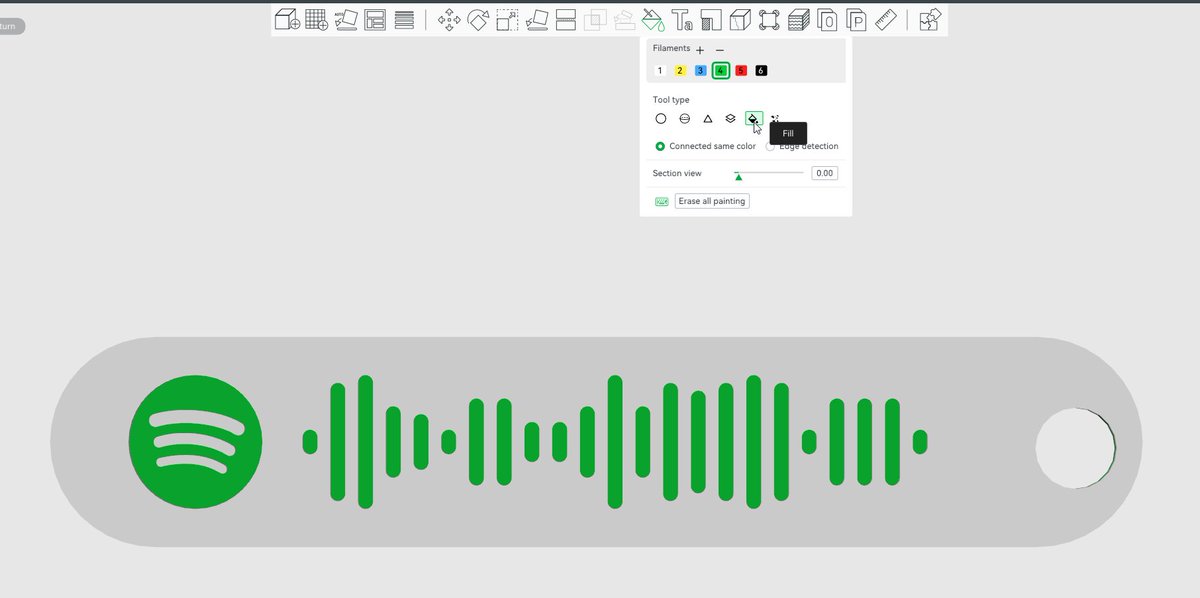Remove a filament with the minus button

pos(720,50)
